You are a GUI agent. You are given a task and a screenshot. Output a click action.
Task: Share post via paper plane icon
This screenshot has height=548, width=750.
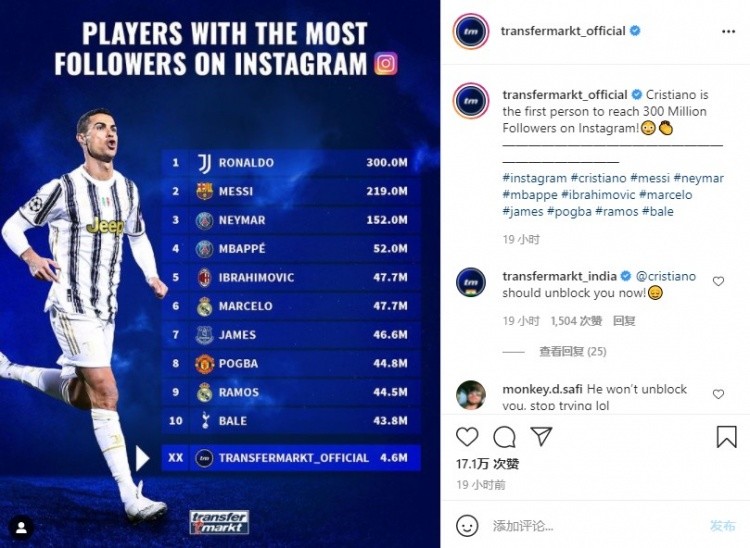pyautogui.click(x=541, y=437)
